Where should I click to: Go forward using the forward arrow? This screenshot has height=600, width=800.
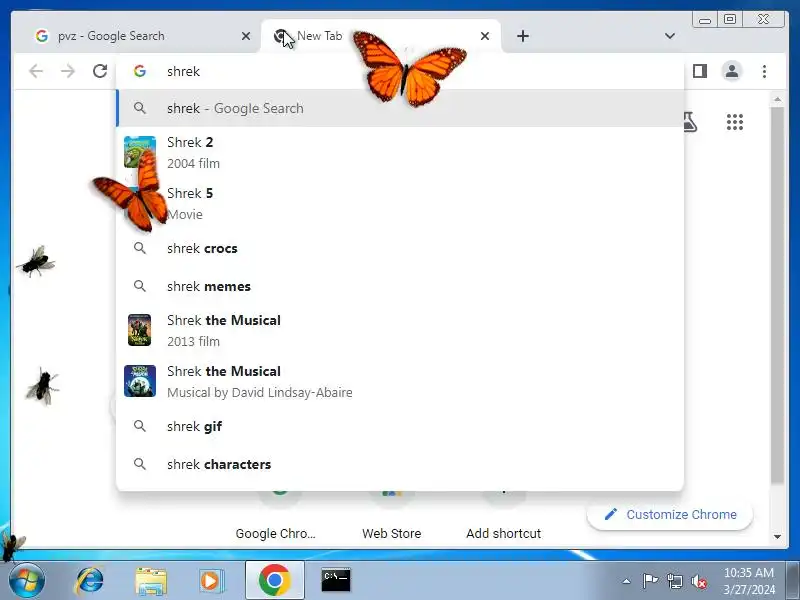pyautogui.click(x=68, y=71)
